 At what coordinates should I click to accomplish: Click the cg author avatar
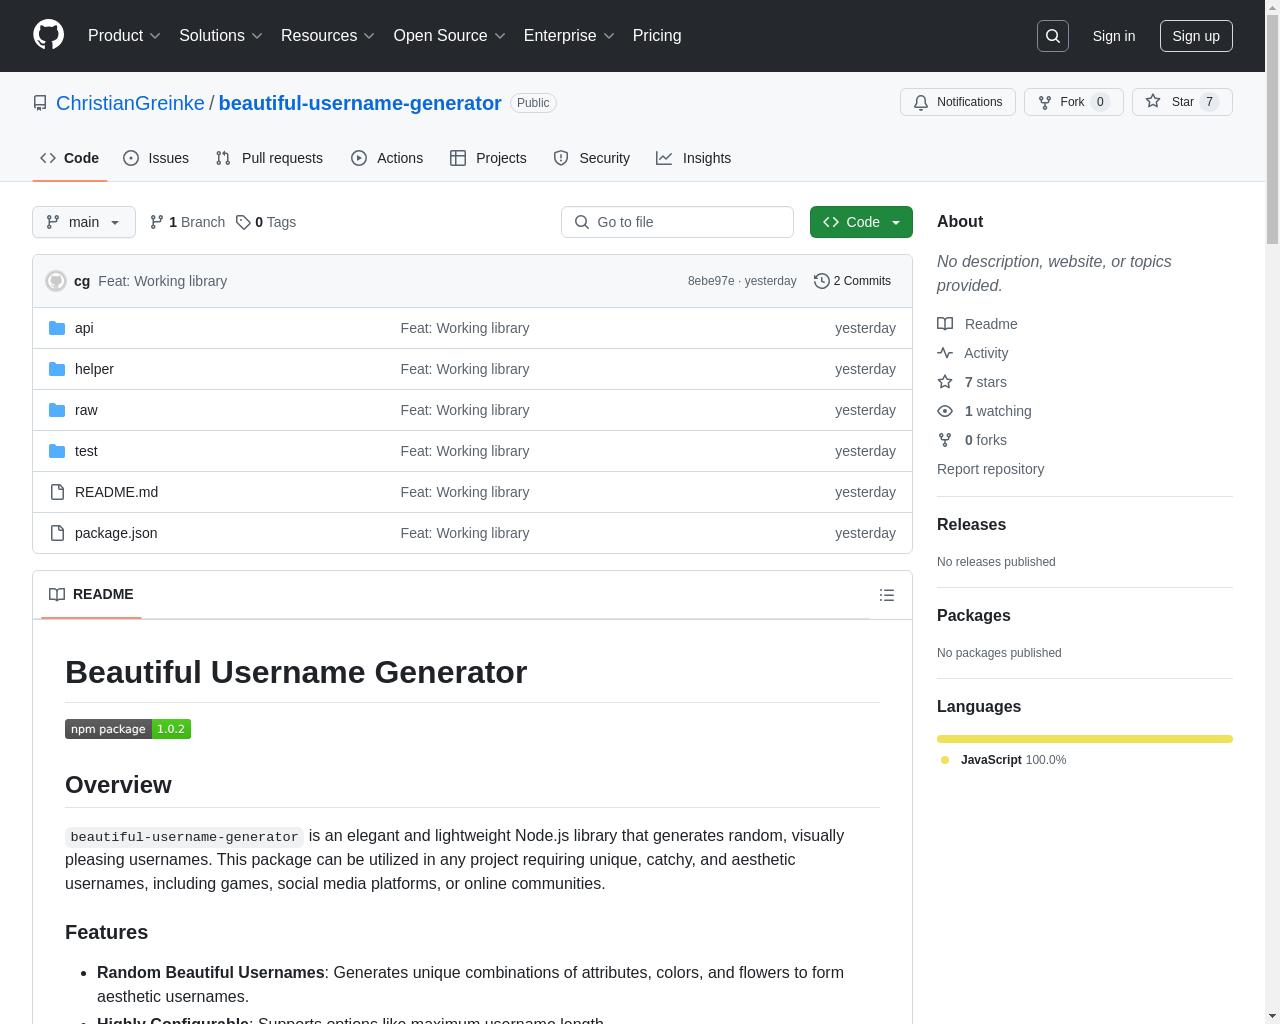56,281
